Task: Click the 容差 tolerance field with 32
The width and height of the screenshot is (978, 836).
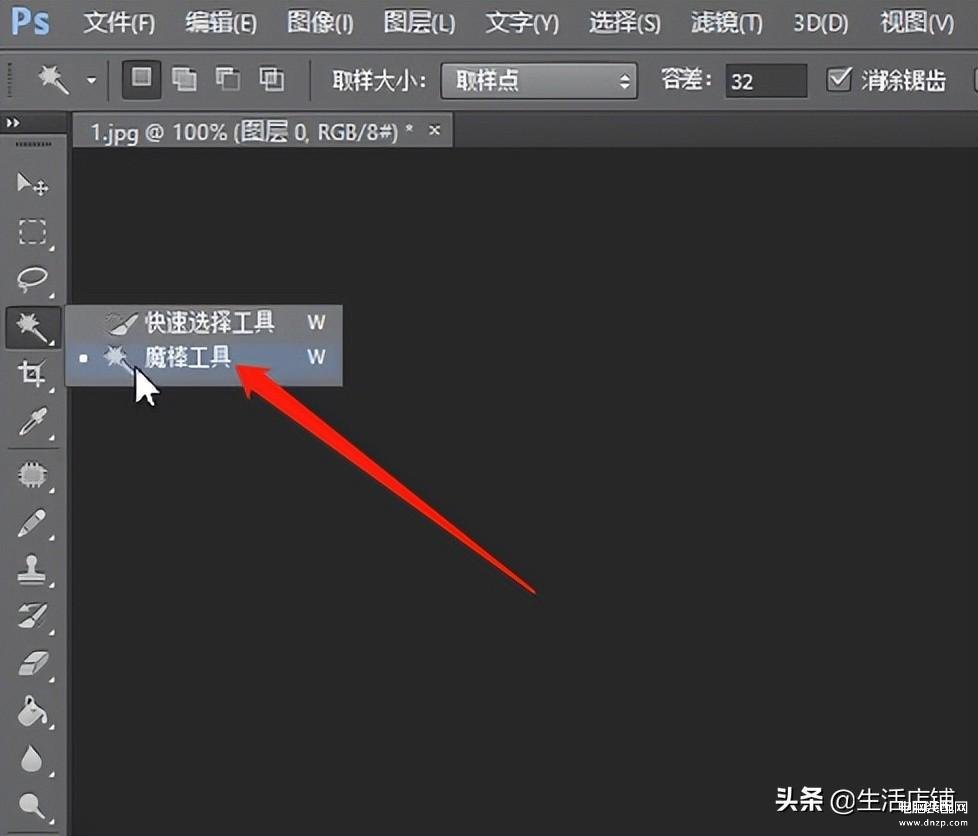Action: tap(766, 81)
